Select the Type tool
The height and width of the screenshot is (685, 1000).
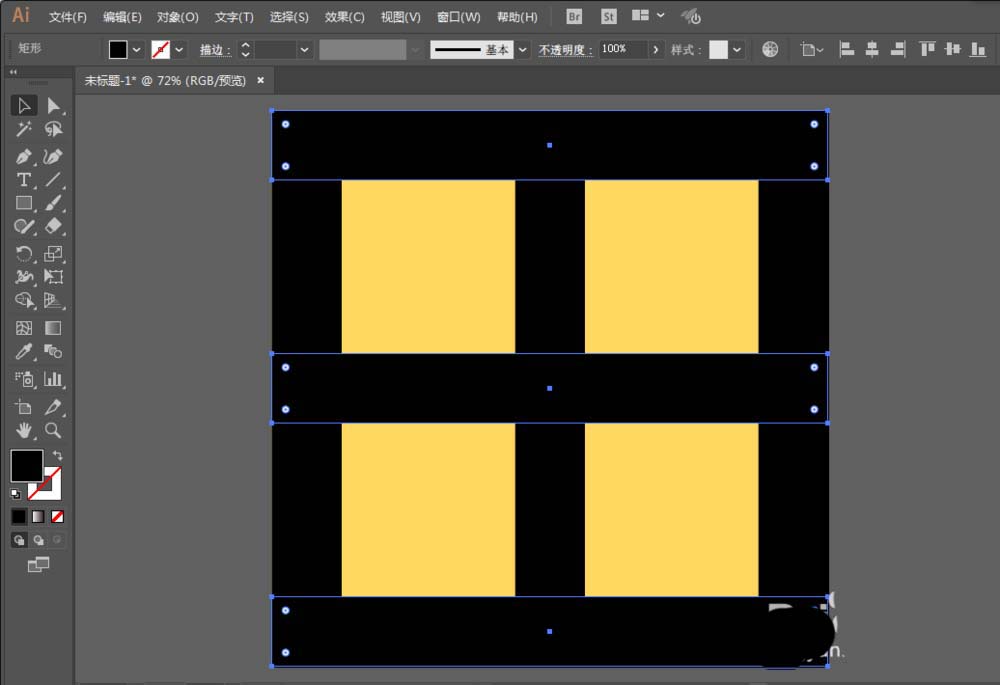(24, 180)
